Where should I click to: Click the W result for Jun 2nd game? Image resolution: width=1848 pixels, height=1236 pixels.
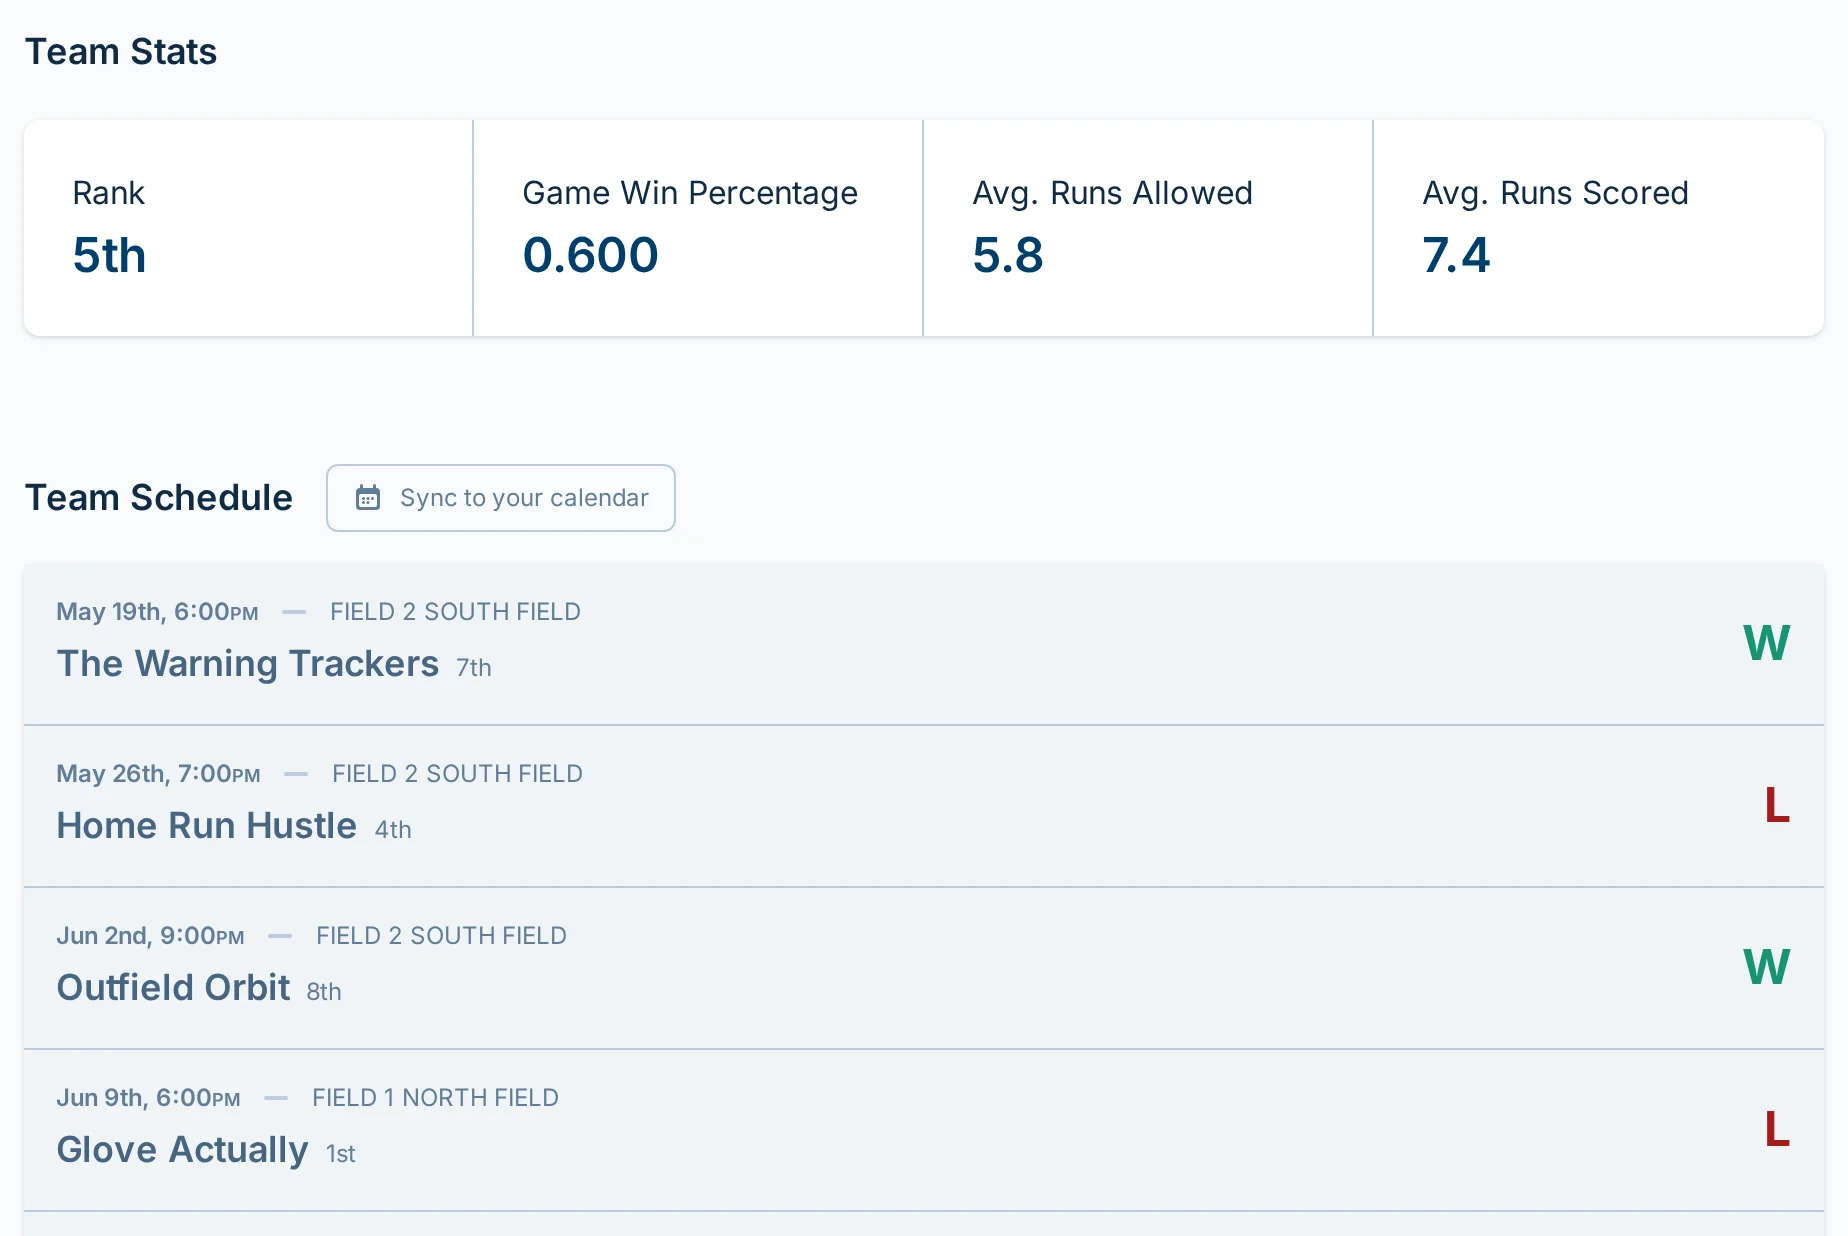1766,967
